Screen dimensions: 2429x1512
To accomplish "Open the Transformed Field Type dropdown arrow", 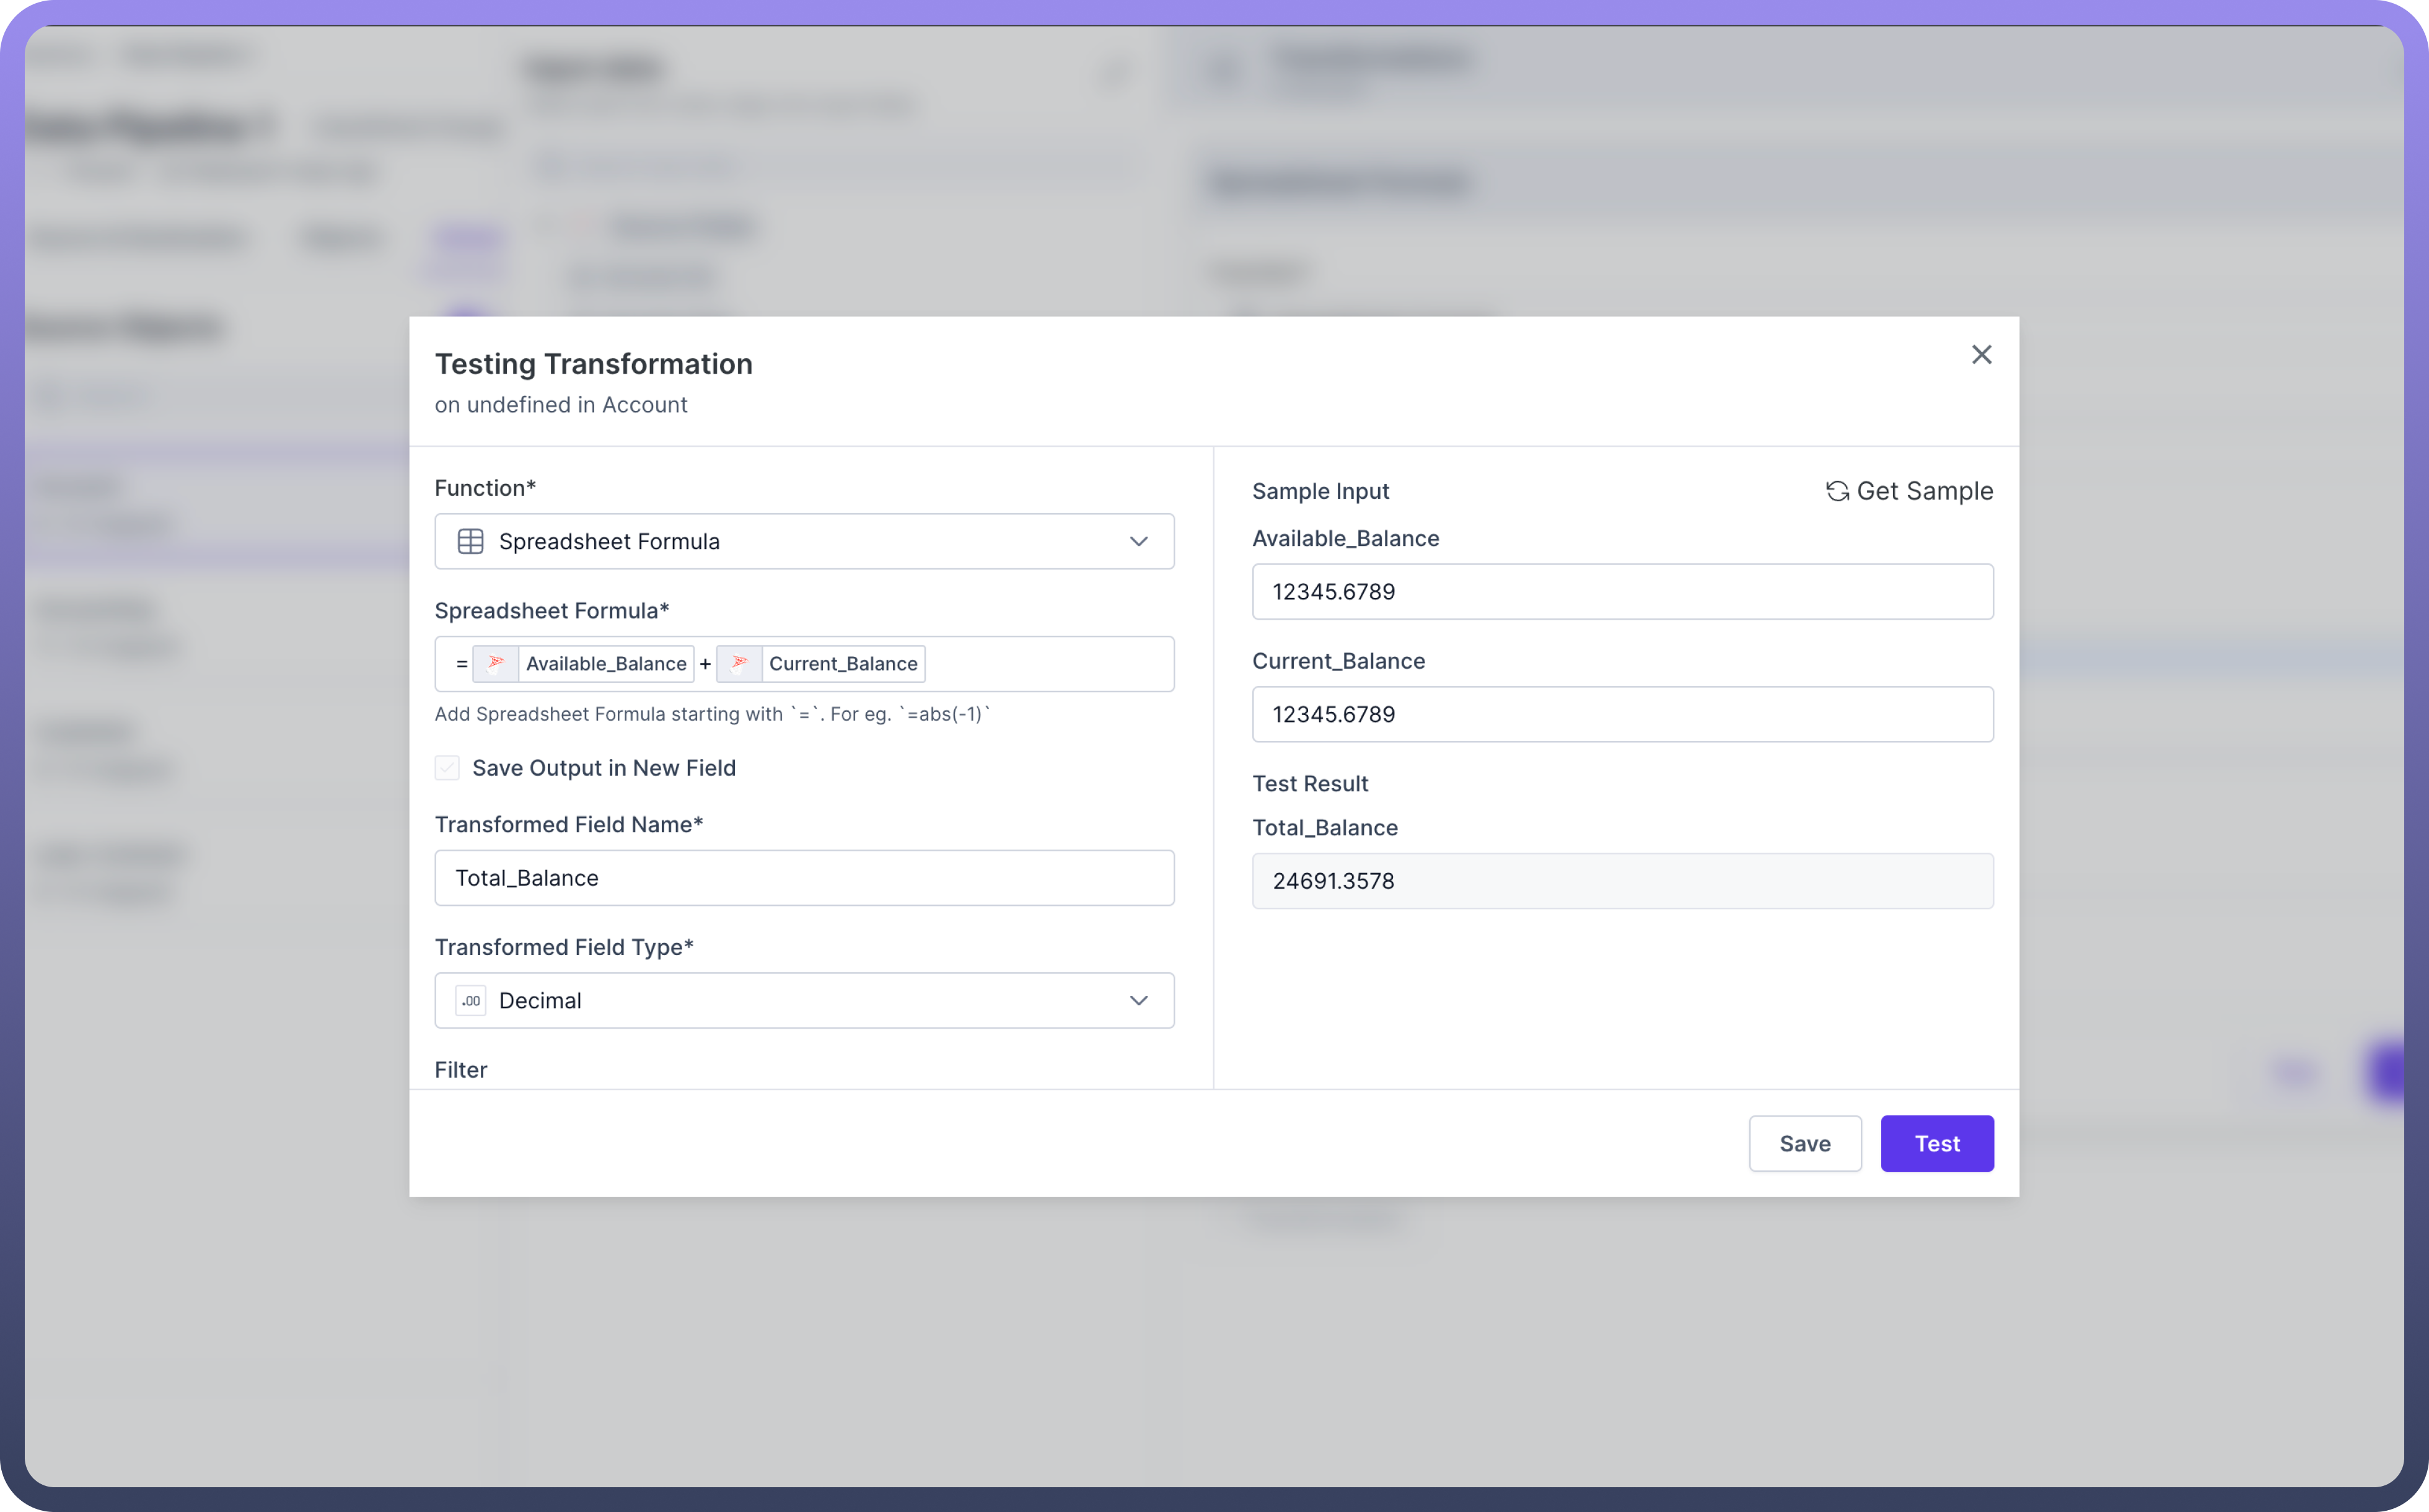I will pos(1138,1000).
